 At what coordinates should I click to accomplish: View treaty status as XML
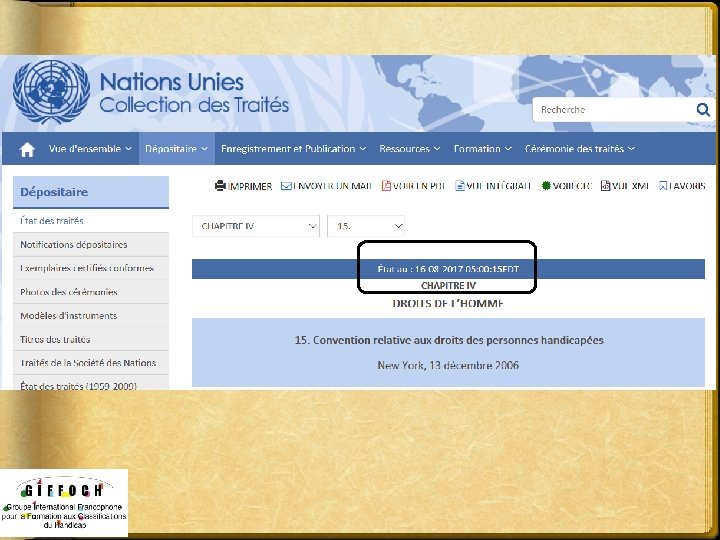[x=624, y=186]
